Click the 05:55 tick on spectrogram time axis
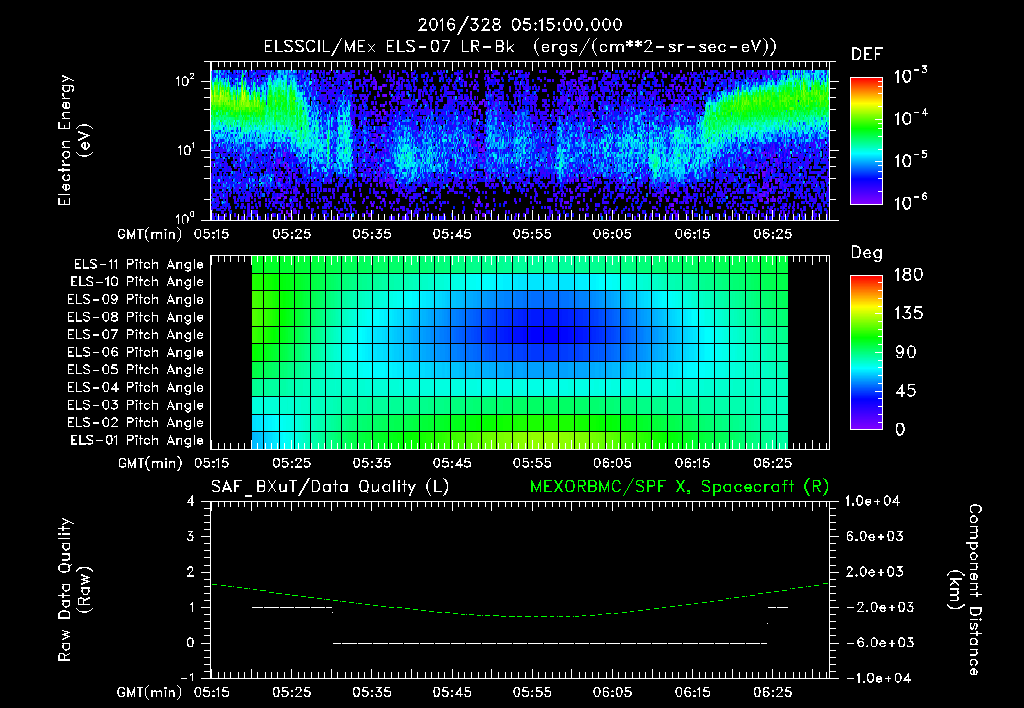Image resolution: width=1024 pixels, height=708 pixels. (532, 234)
